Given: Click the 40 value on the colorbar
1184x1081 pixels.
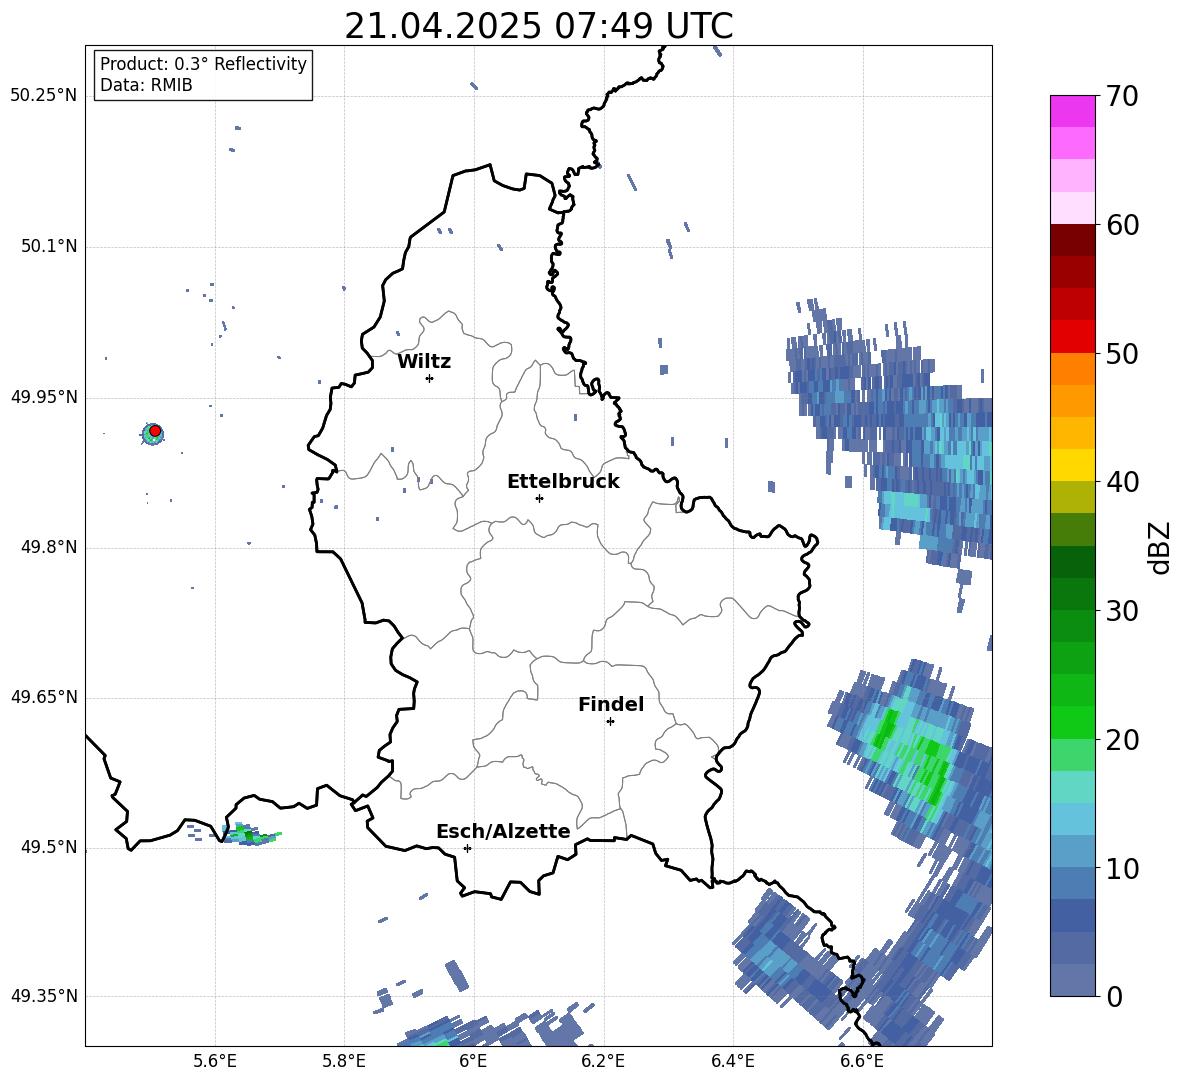Looking at the screenshot, I should coord(1122,482).
